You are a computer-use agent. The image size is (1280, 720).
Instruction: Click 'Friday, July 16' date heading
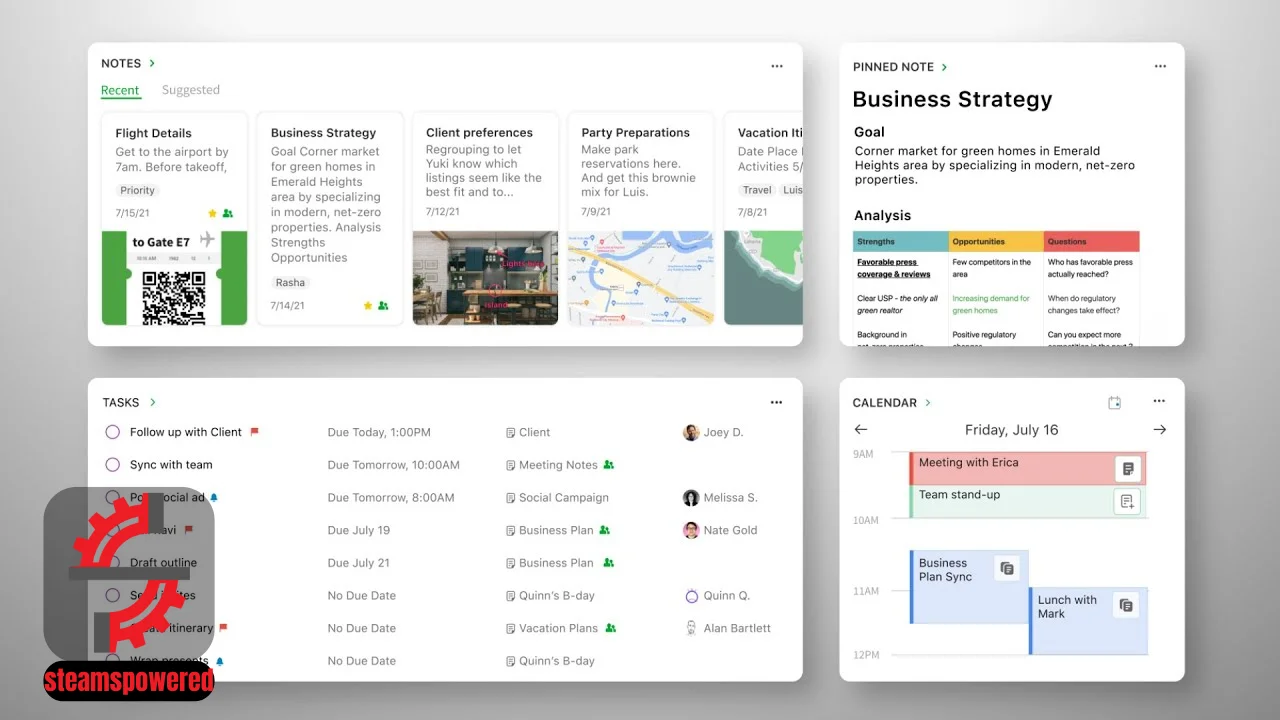(1011, 430)
